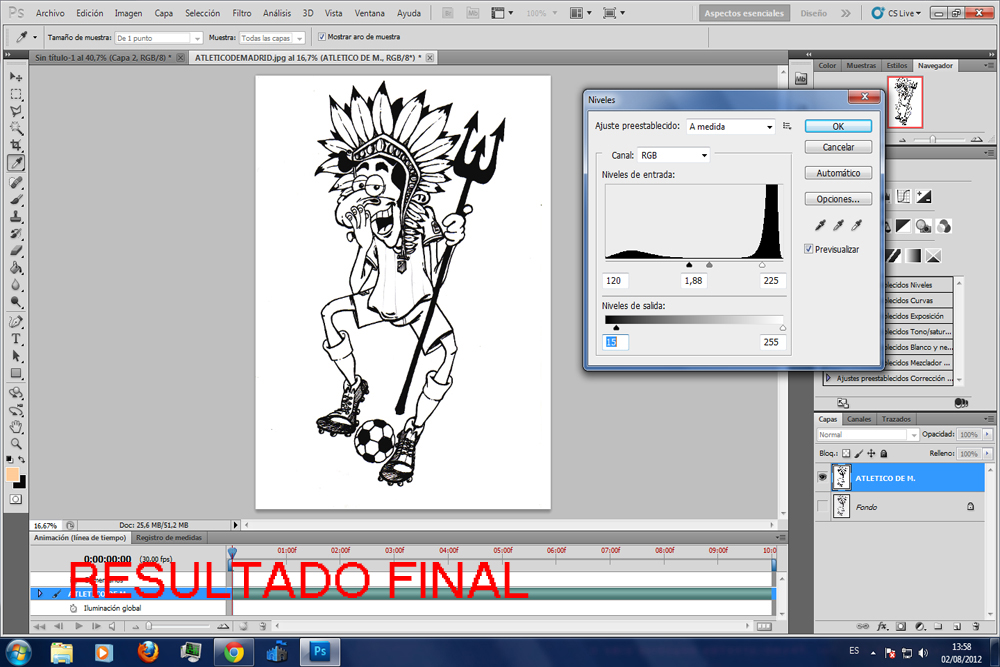
Task: Switch to the Trazados tab
Action: pyautogui.click(x=896, y=419)
